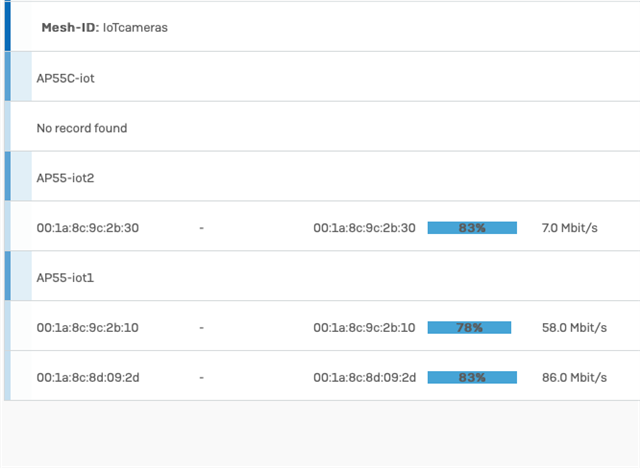Click right-column MAC 00:1a:8c:8d:09:2d

click(x=364, y=378)
